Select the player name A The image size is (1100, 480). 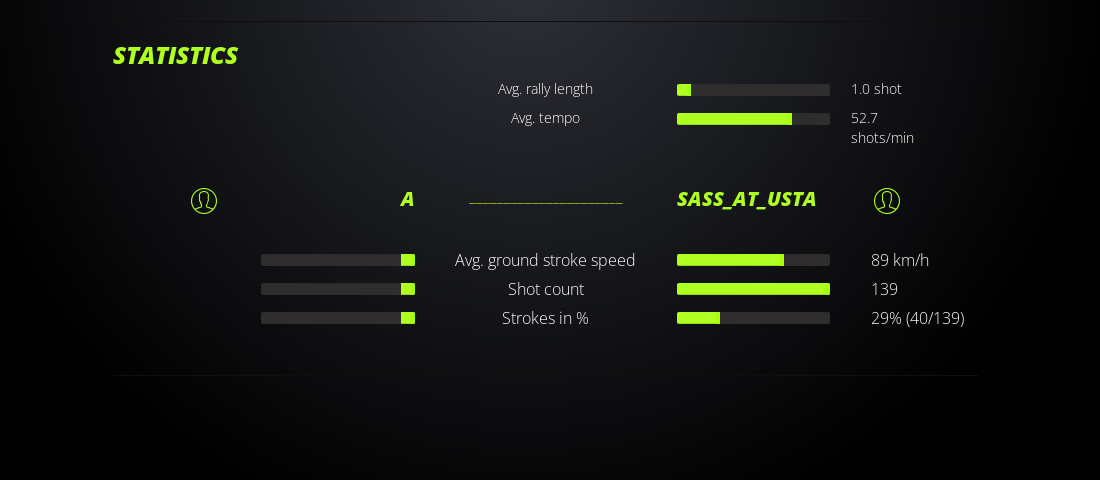[407, 199]
